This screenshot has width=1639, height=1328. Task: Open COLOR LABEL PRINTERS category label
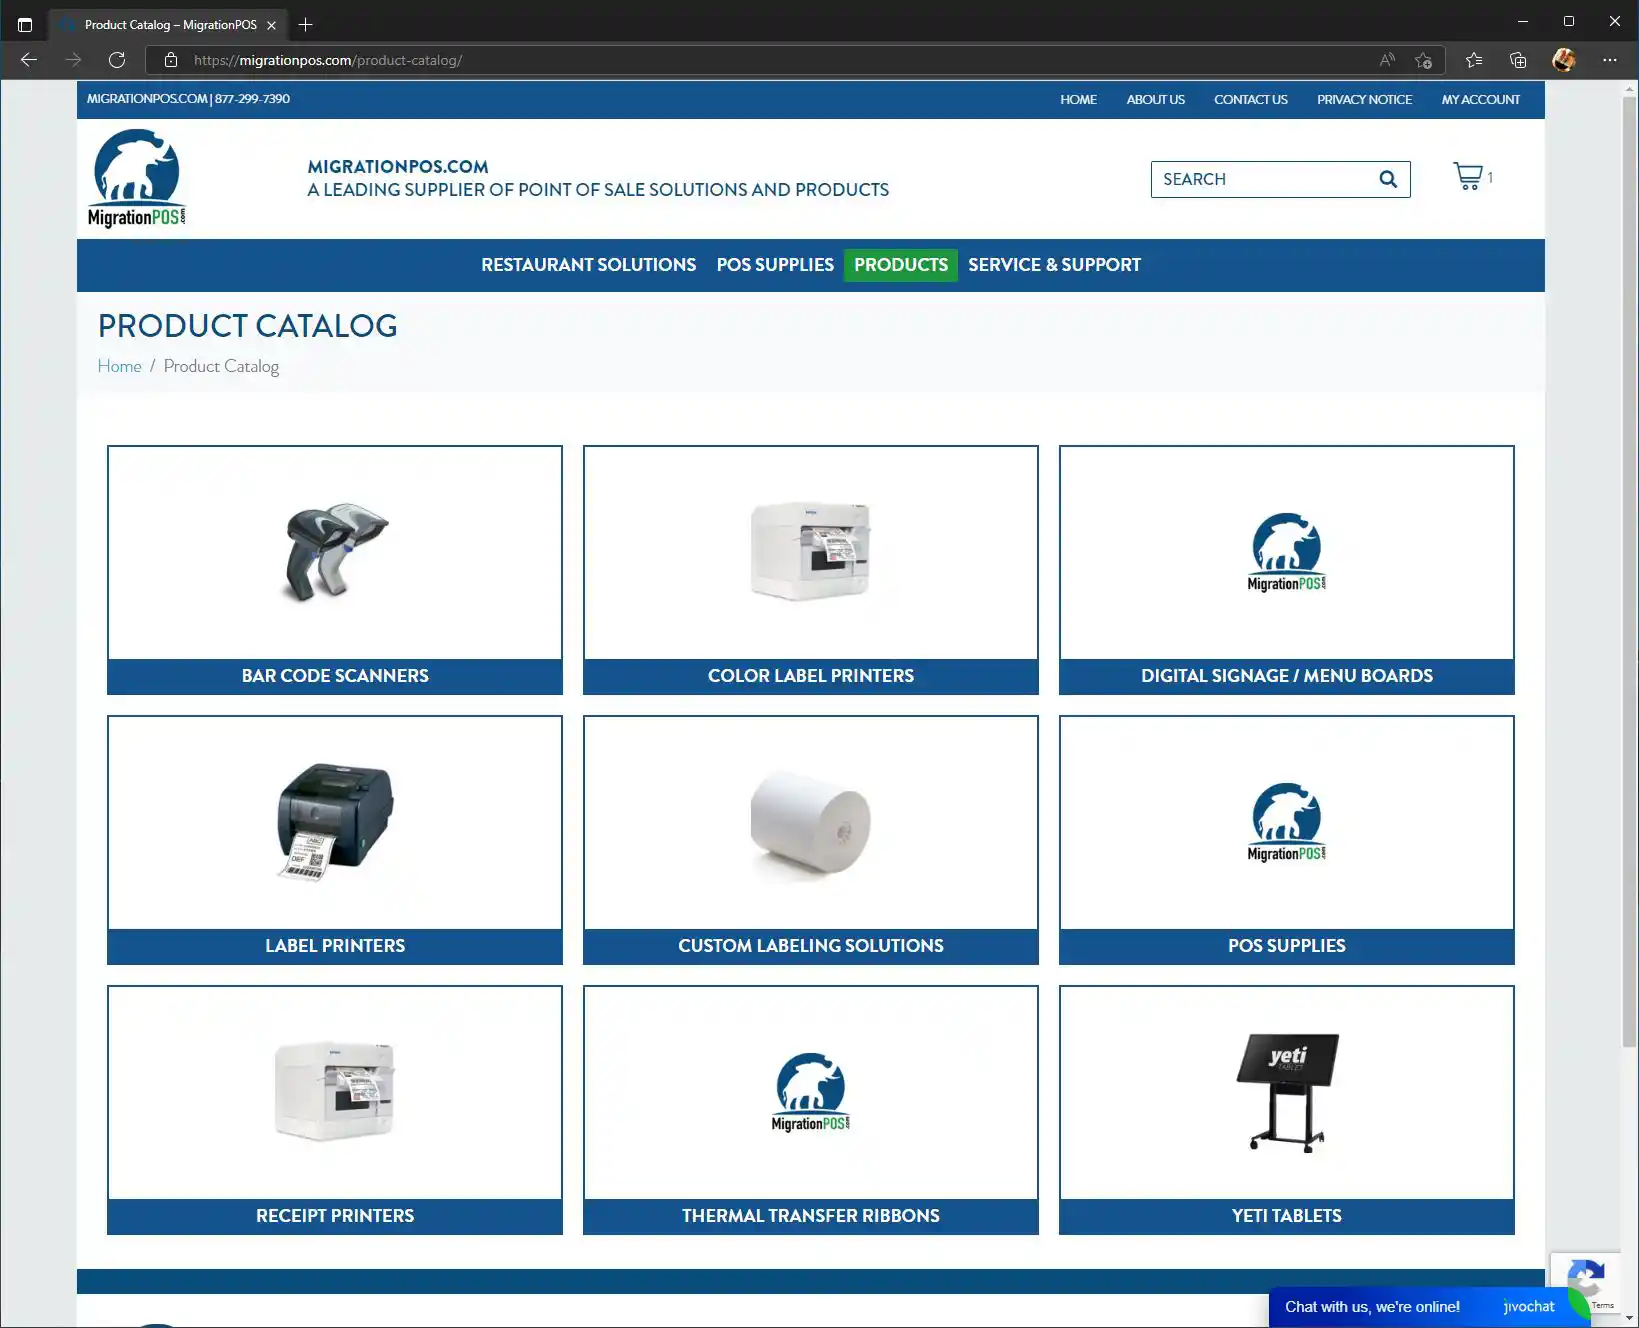[x=811, y=676]
